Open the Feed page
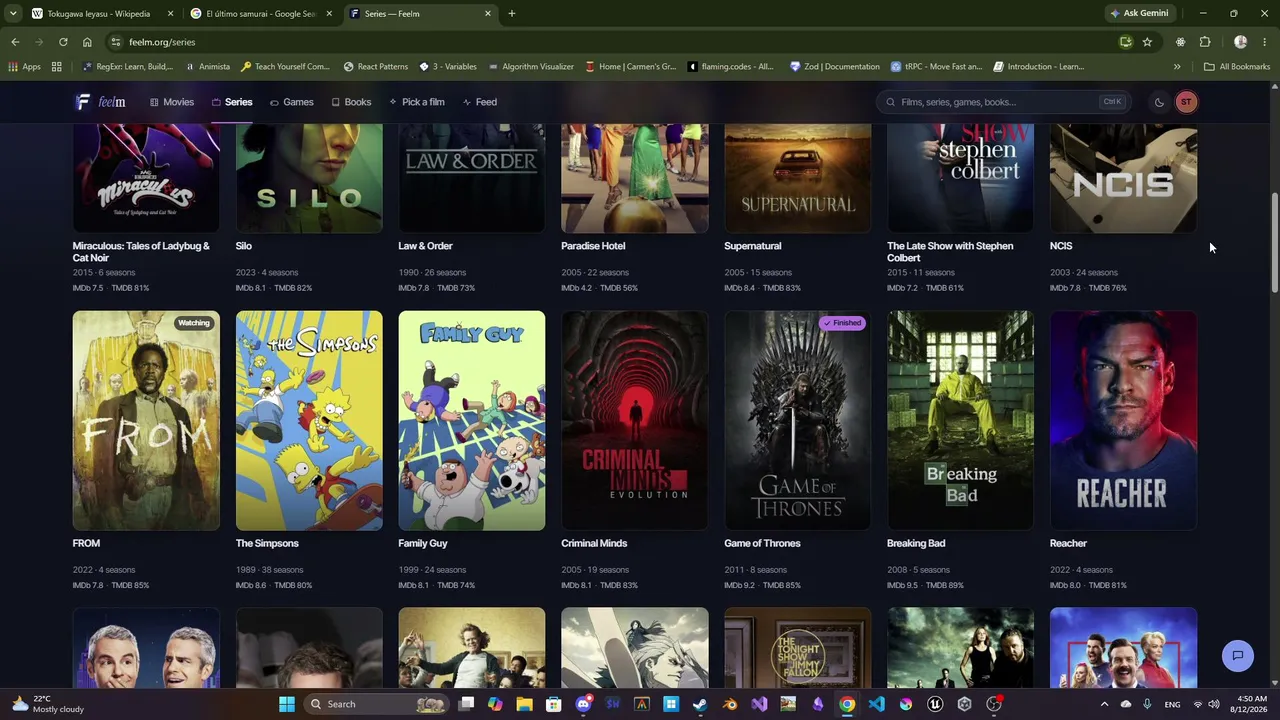The image size is (1280, 720). (480, 102)
